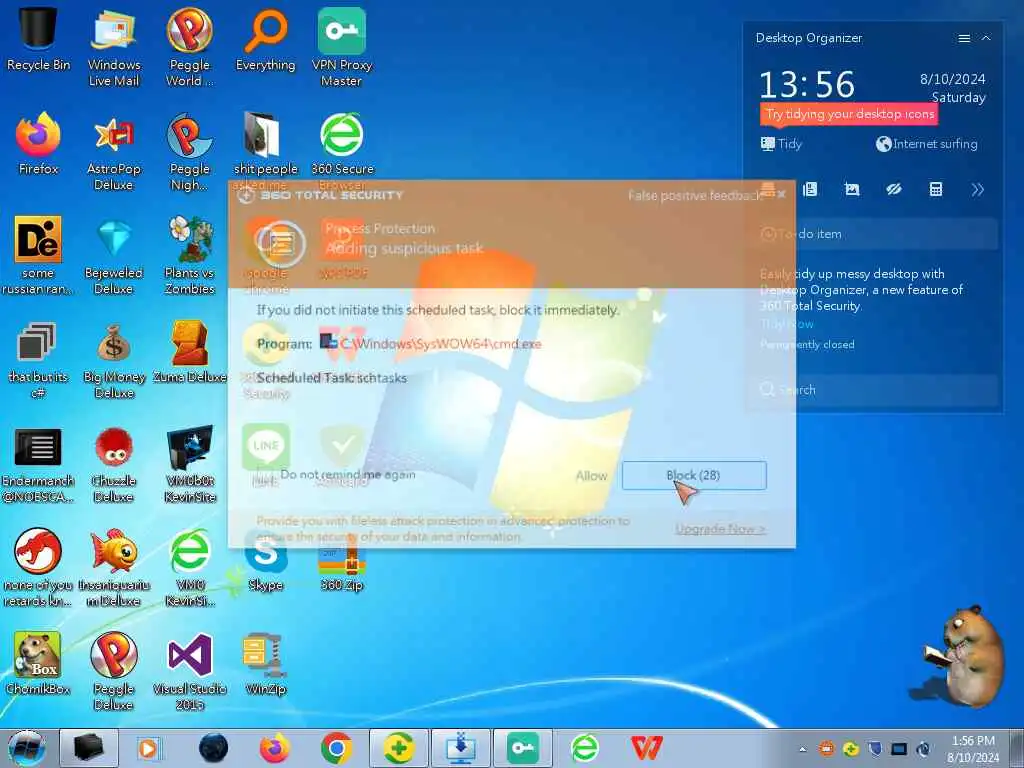This screenshot has width=1024, height=768.
Task: Open the calculator icon in Desktop Organizer
Action: pyautogui.click(x=936, y=189)
